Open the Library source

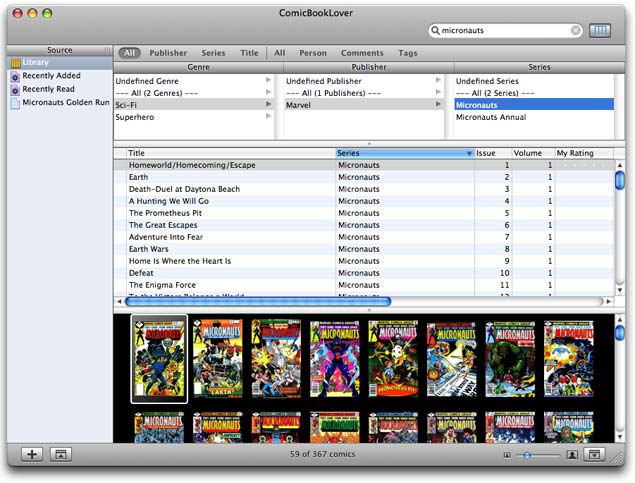[x=60, y=62]
